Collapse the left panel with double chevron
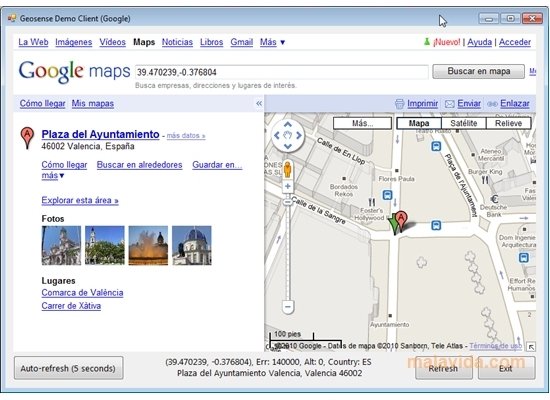This screenshot has height=400, width=550. point(259,104)
